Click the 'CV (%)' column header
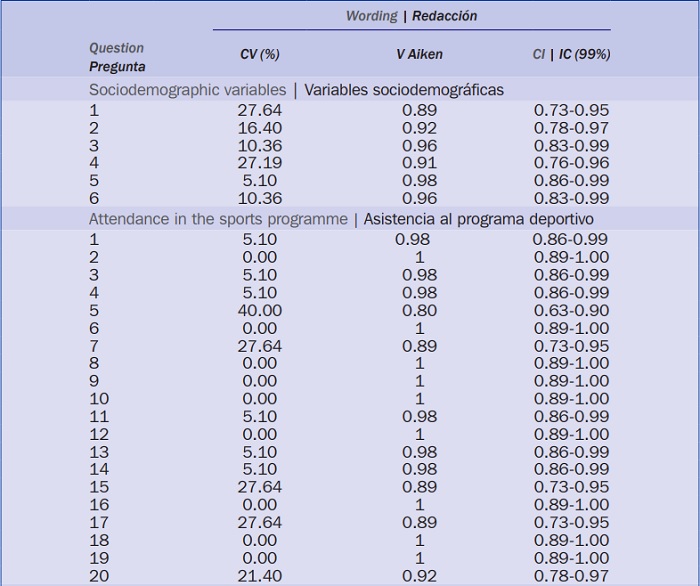The width and height of the screenshot is (700, 586). pos(260,55)
